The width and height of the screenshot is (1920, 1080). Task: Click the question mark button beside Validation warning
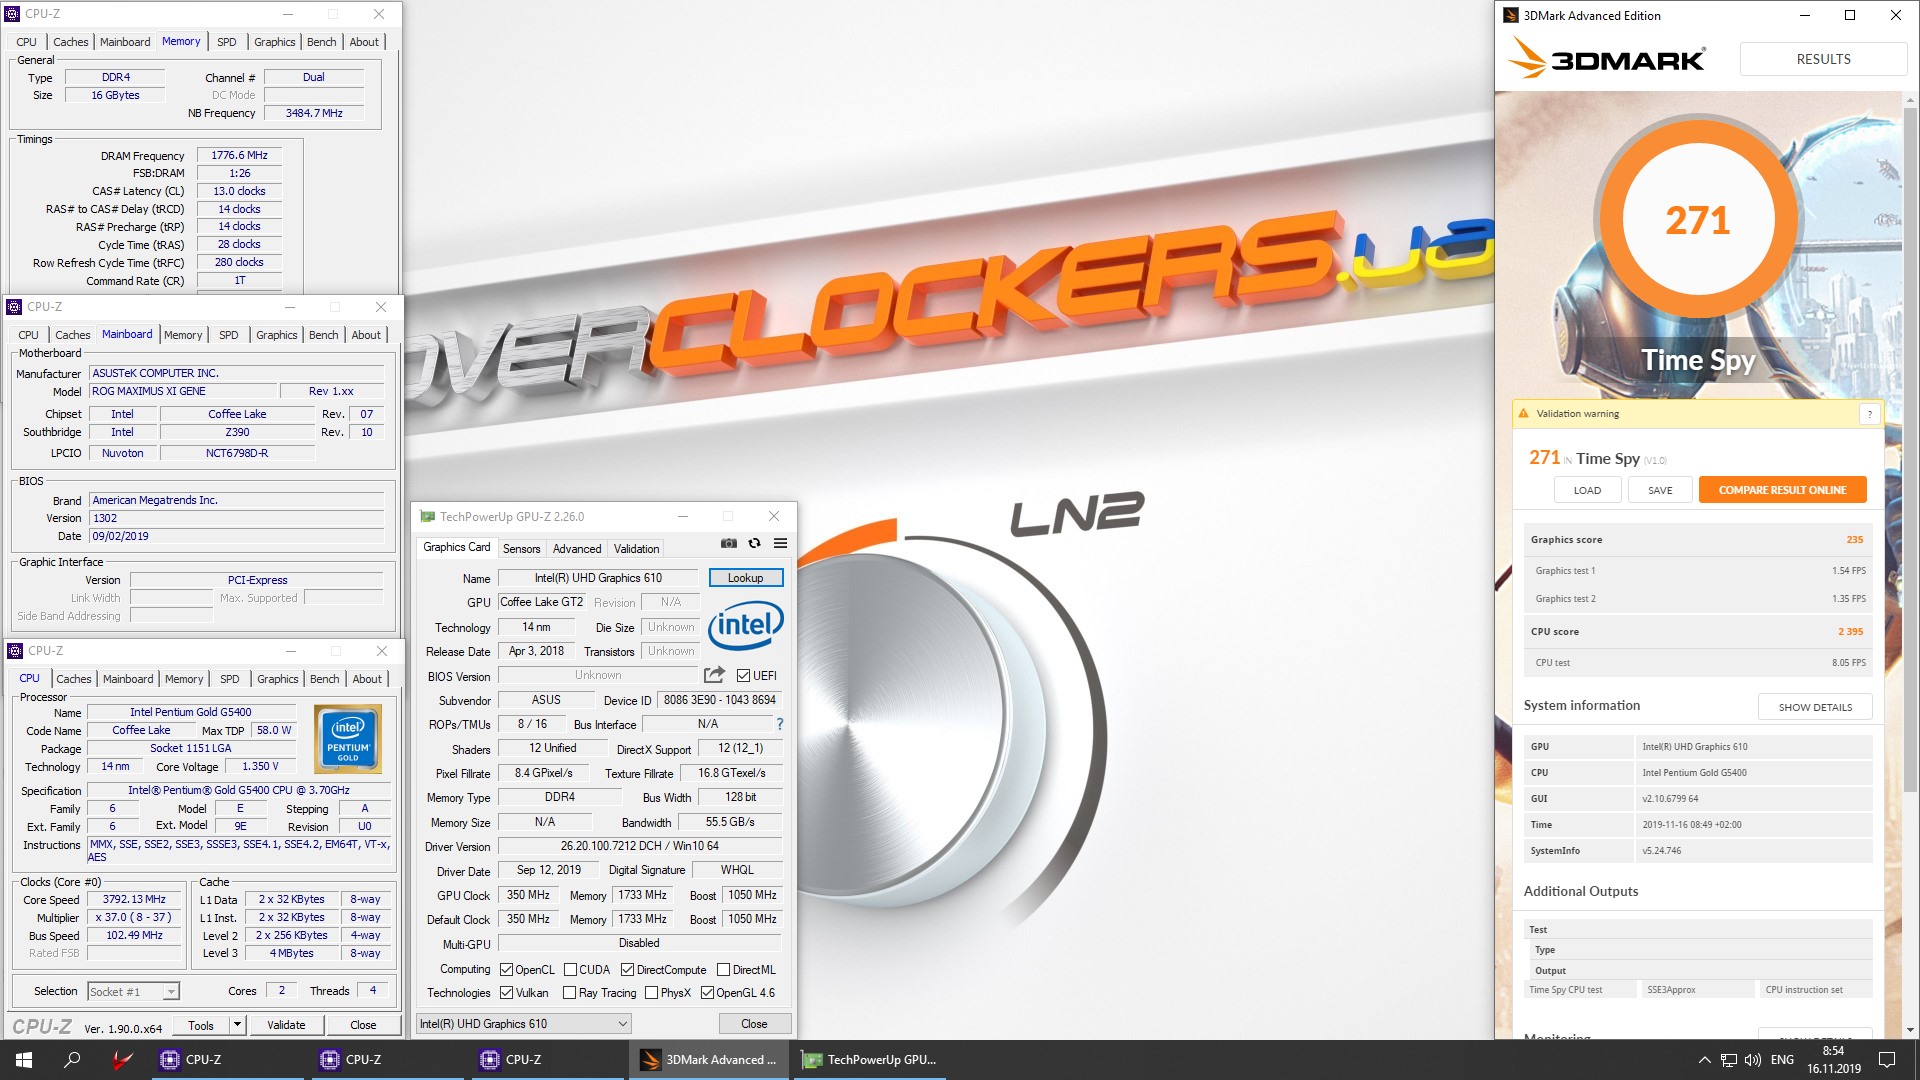pos(1869,414)
